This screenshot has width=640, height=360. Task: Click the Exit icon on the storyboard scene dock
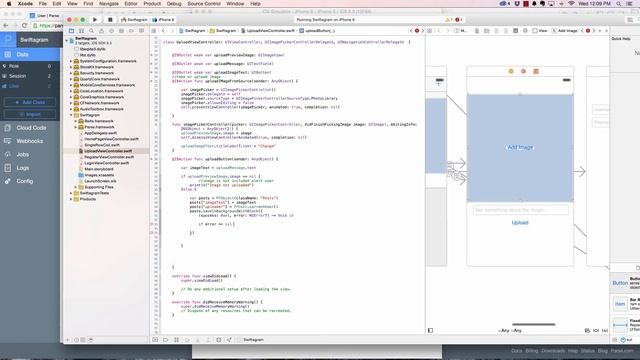pos(536,71)
